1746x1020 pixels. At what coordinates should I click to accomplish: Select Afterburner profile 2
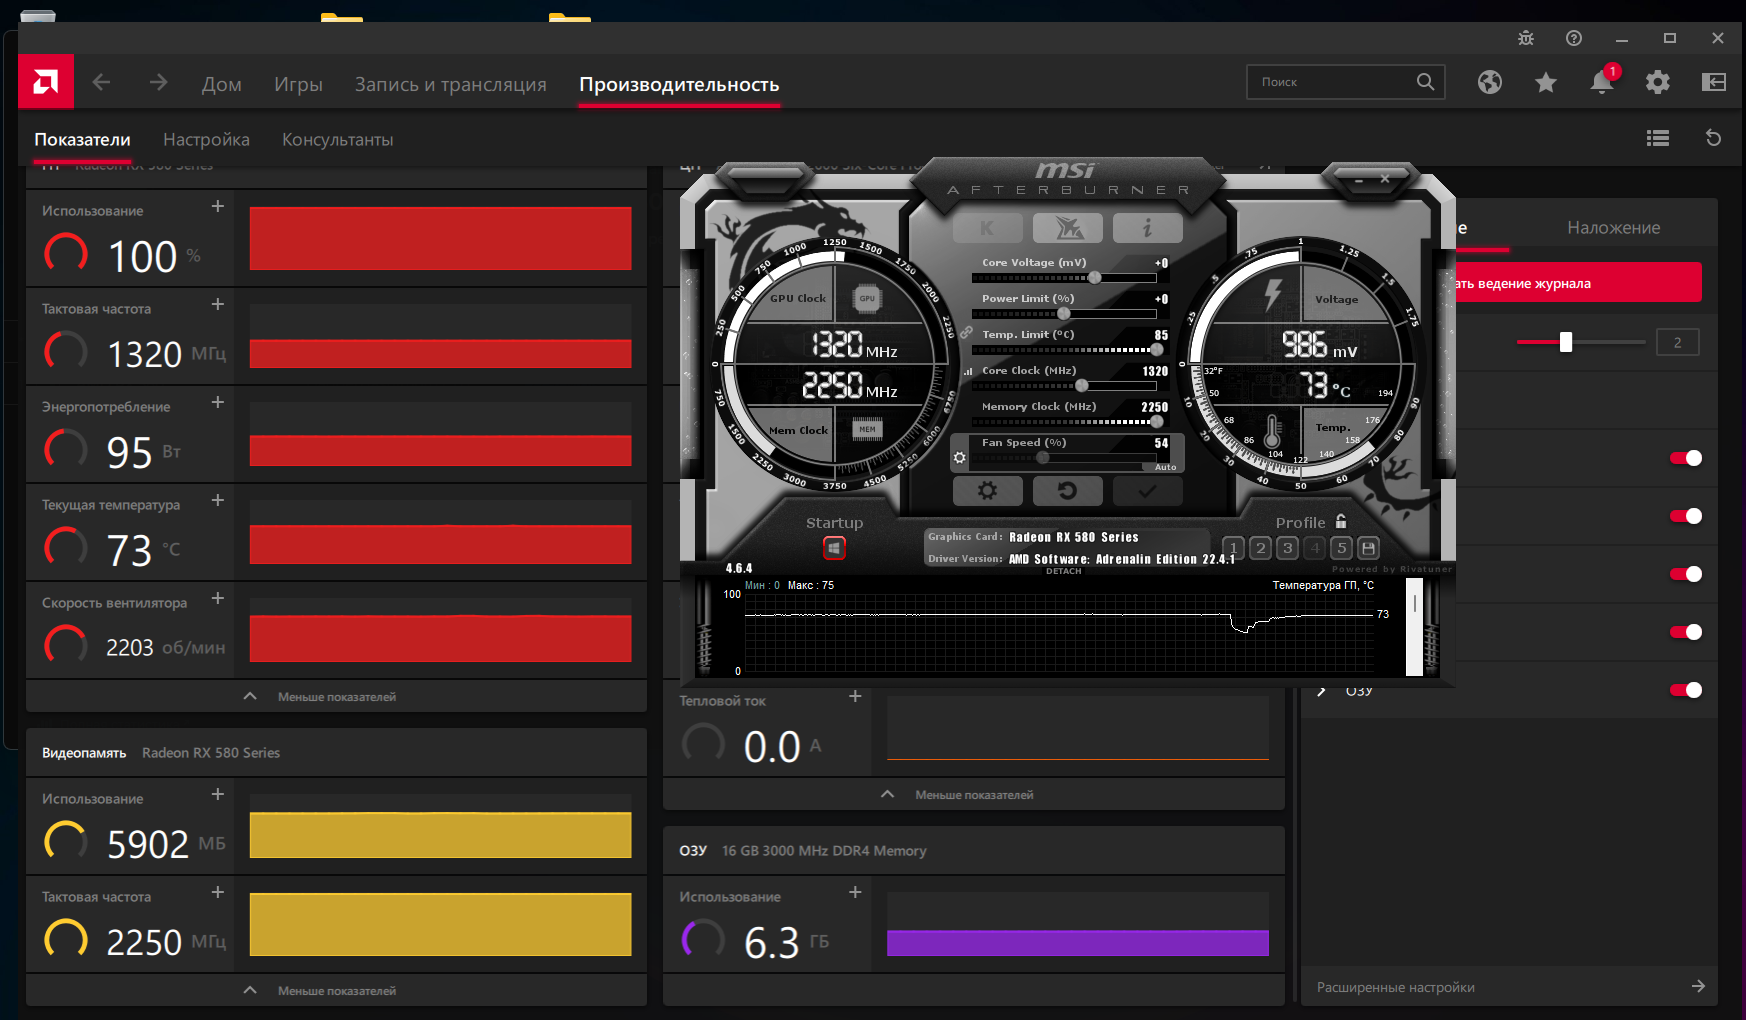1261,548
